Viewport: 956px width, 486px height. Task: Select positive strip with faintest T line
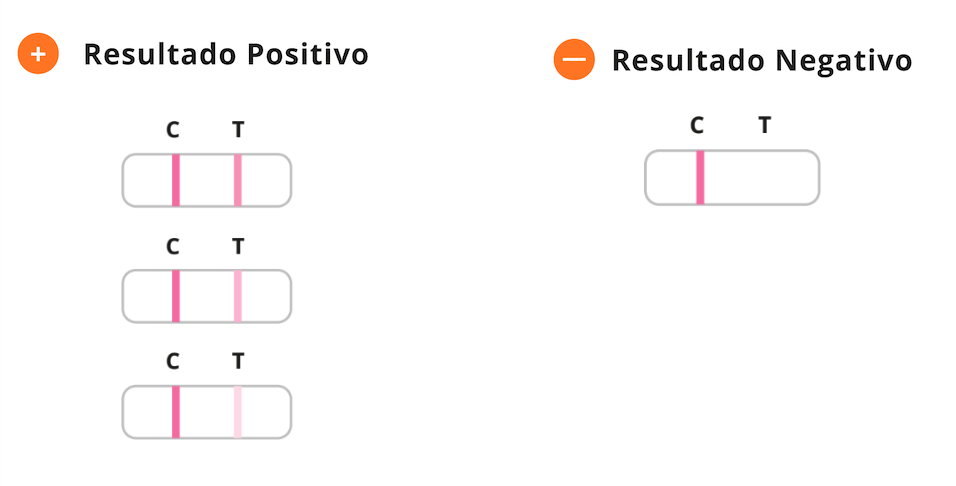(x=207, y=412)
